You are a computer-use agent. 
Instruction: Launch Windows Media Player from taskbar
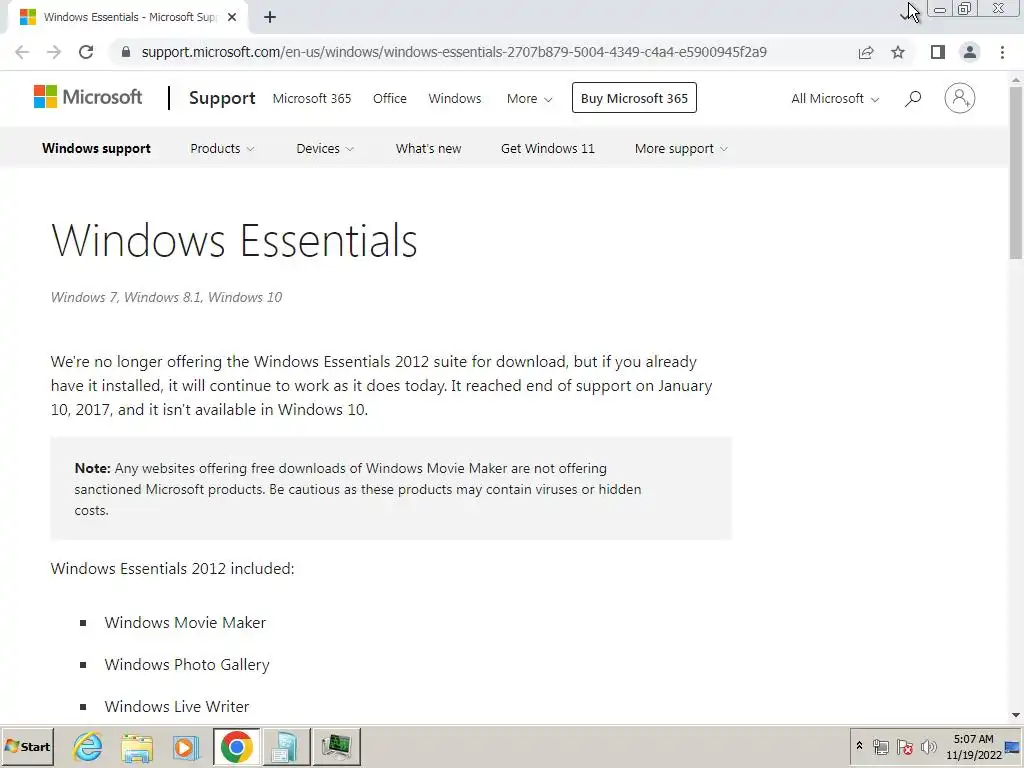[185, 746]
